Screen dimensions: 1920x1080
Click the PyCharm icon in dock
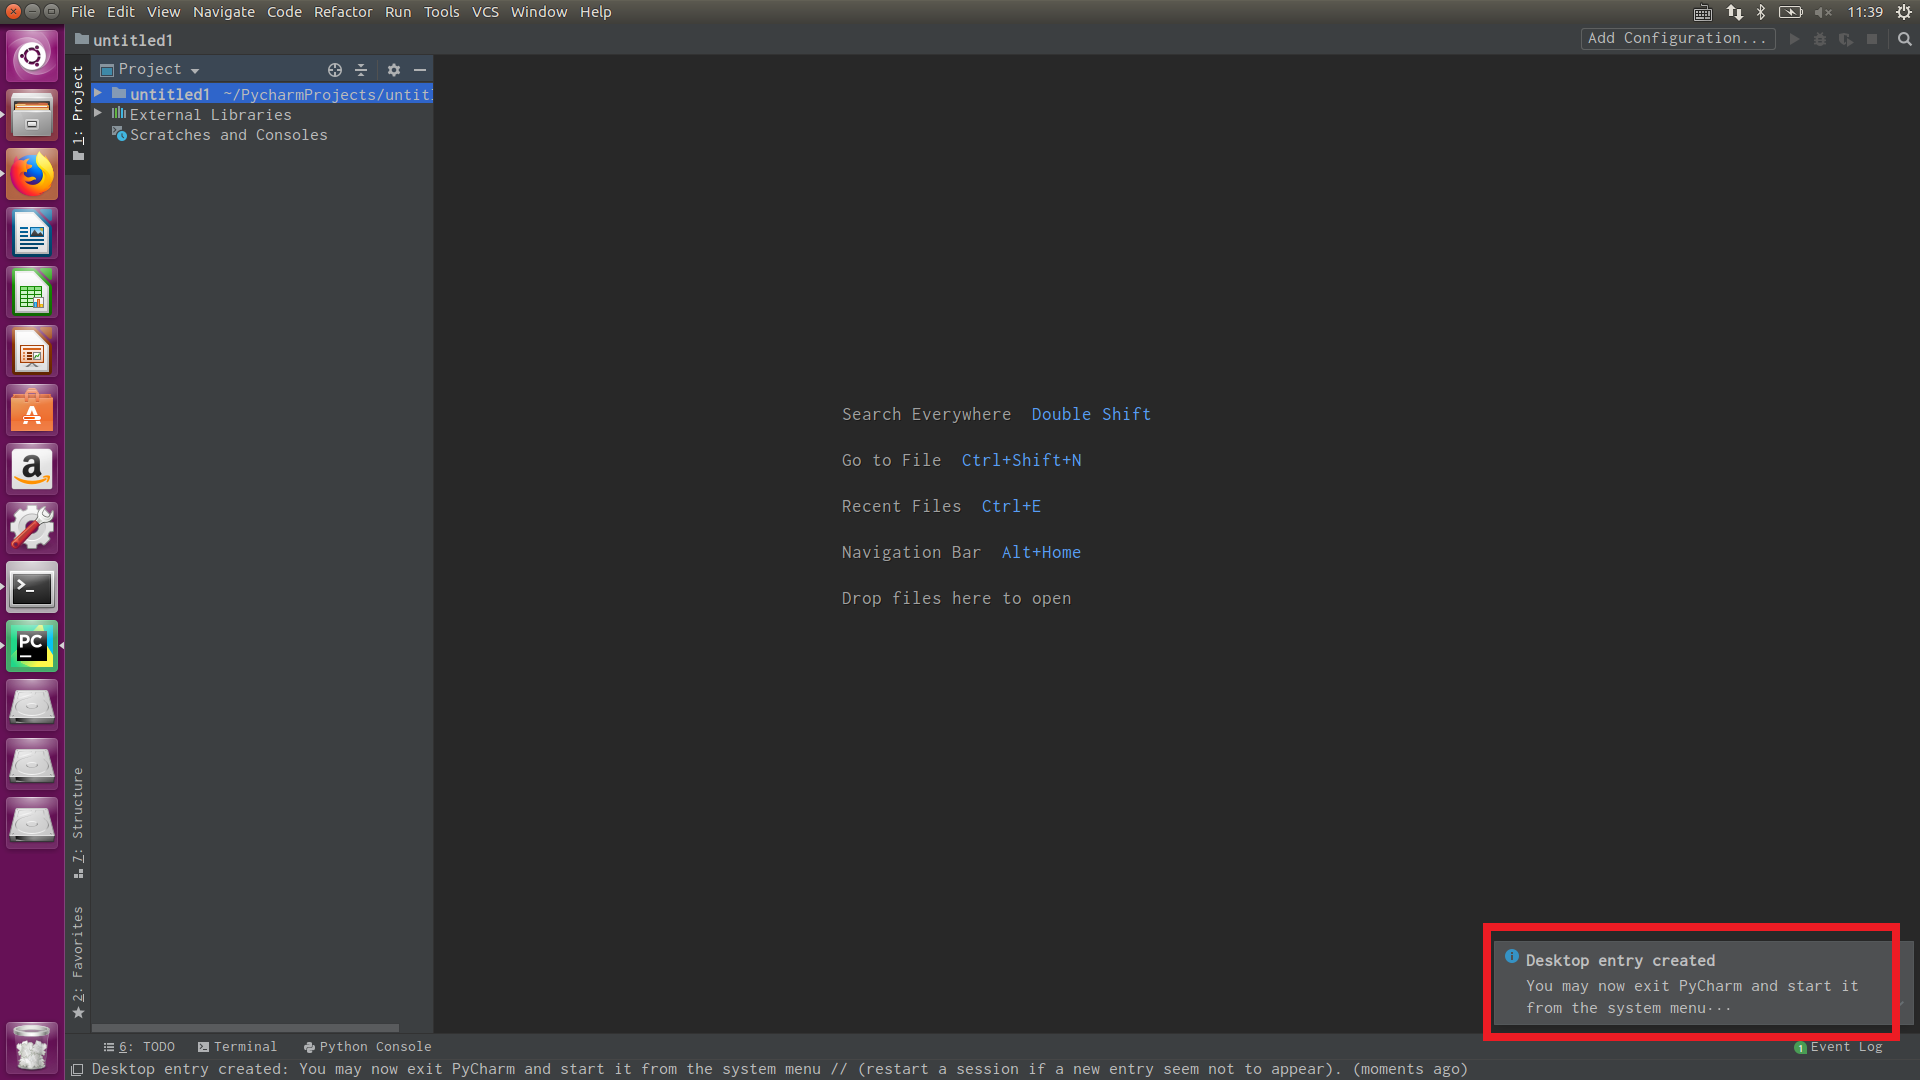pos(32,647)
